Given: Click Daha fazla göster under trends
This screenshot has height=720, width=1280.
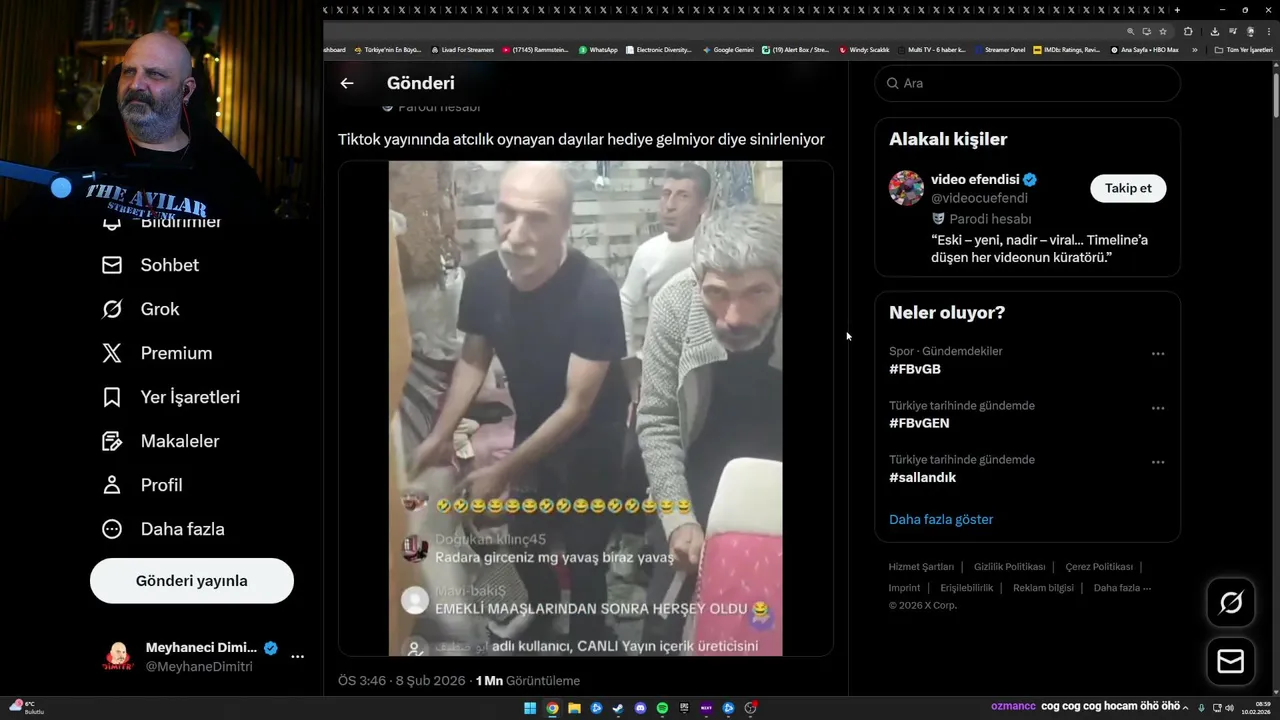Looking at the screenshot, I should pyautogui.click(x=941, y=519).
